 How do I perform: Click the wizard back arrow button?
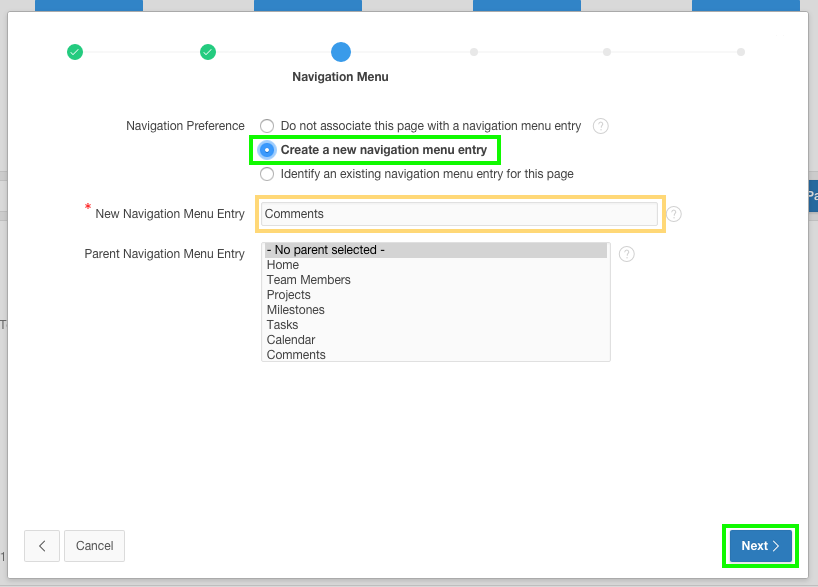41,546
